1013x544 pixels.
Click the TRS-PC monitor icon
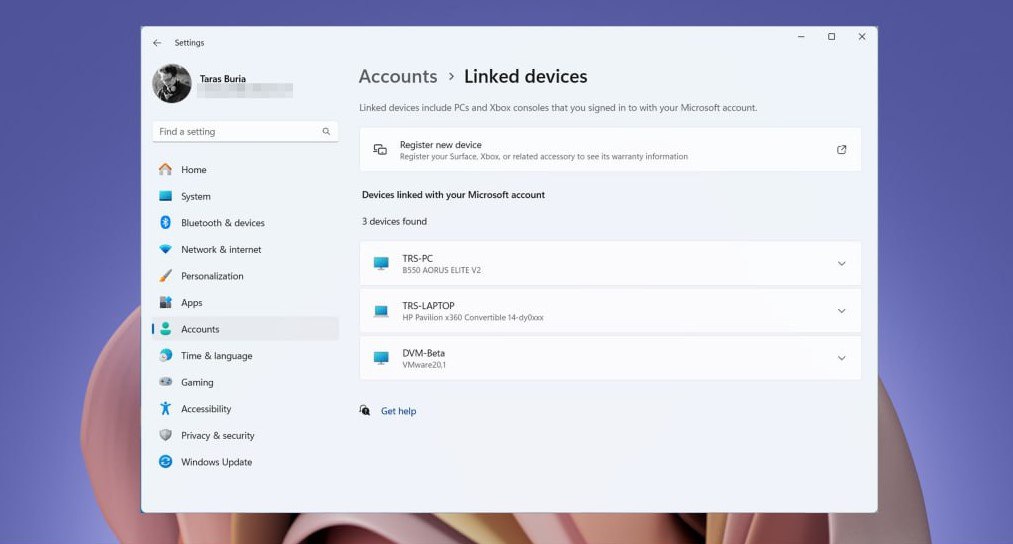pos(381,264)
